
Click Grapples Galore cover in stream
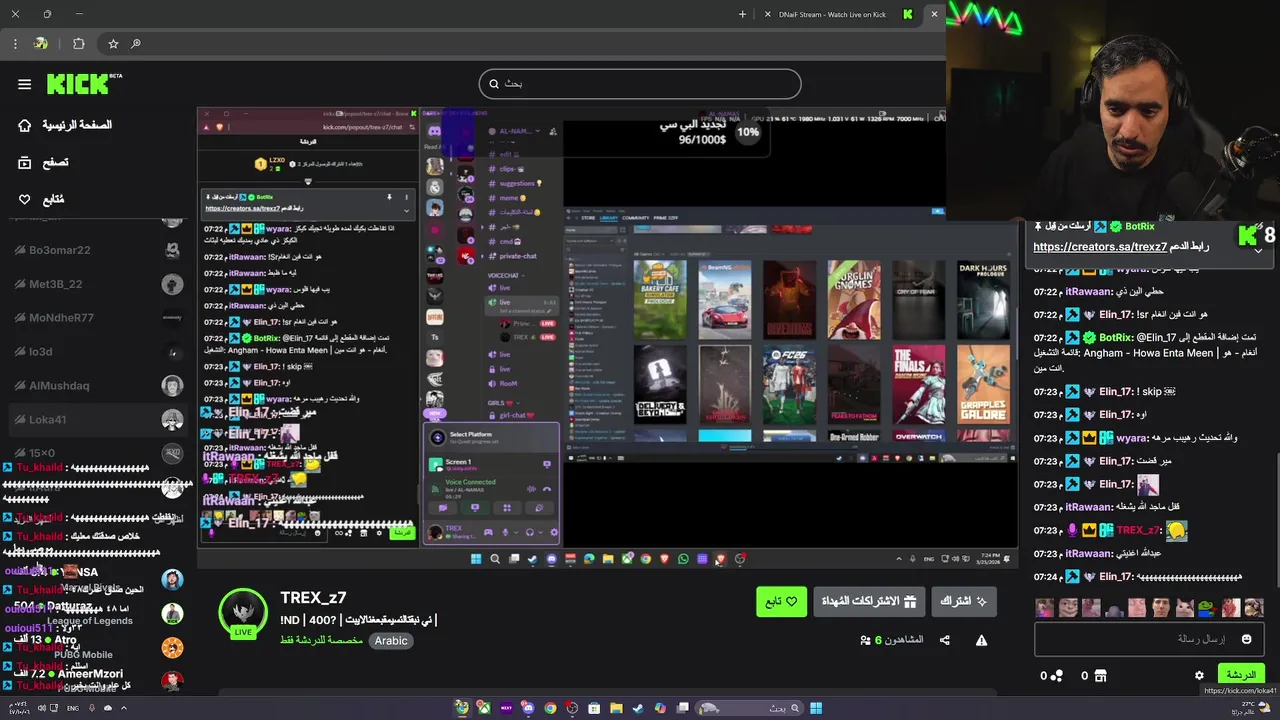983,385
